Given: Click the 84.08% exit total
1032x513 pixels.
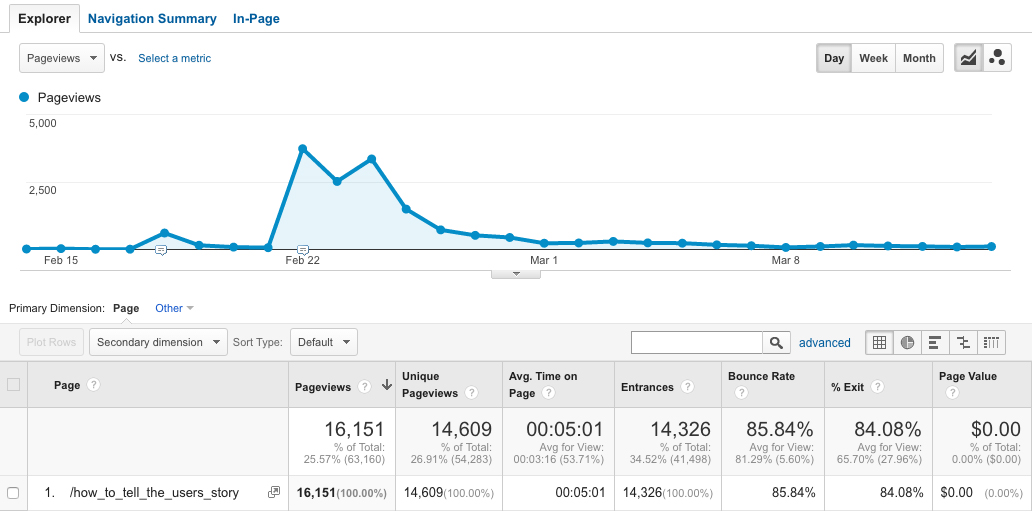Looking at the screenshot, I should 887,429.
